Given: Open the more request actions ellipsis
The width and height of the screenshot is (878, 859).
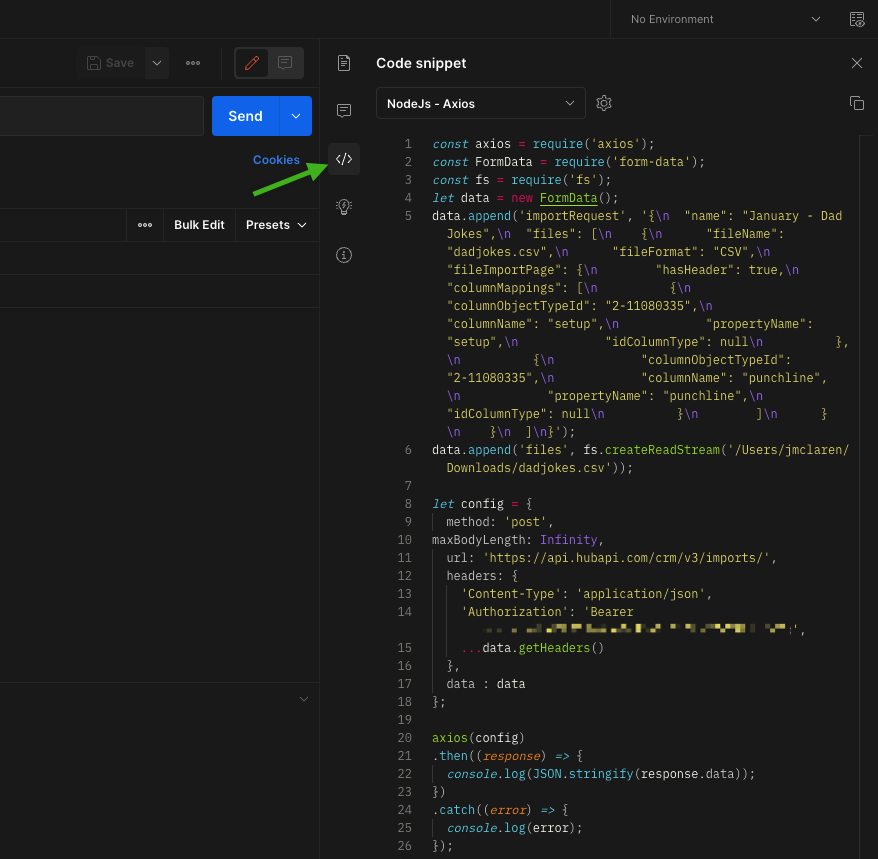Looking at the screenshot, I should point(193,62).
